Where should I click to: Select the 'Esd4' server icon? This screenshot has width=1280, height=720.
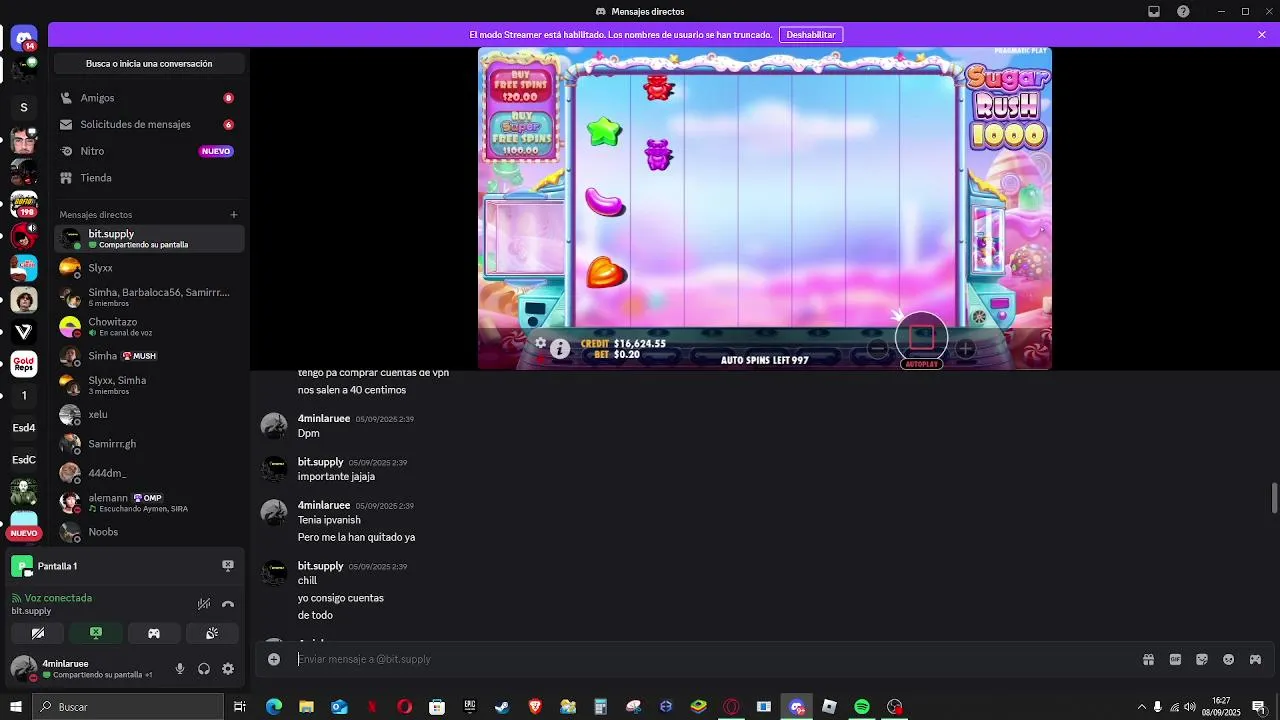24,428
